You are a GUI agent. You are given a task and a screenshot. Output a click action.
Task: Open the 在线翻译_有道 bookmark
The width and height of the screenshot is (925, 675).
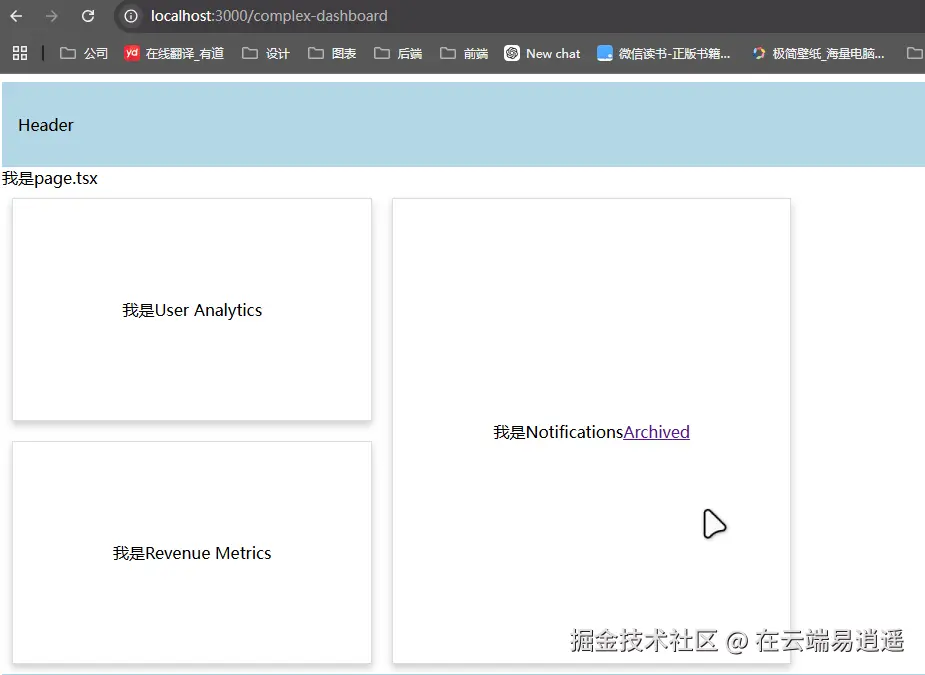click(x=174, y=54)
